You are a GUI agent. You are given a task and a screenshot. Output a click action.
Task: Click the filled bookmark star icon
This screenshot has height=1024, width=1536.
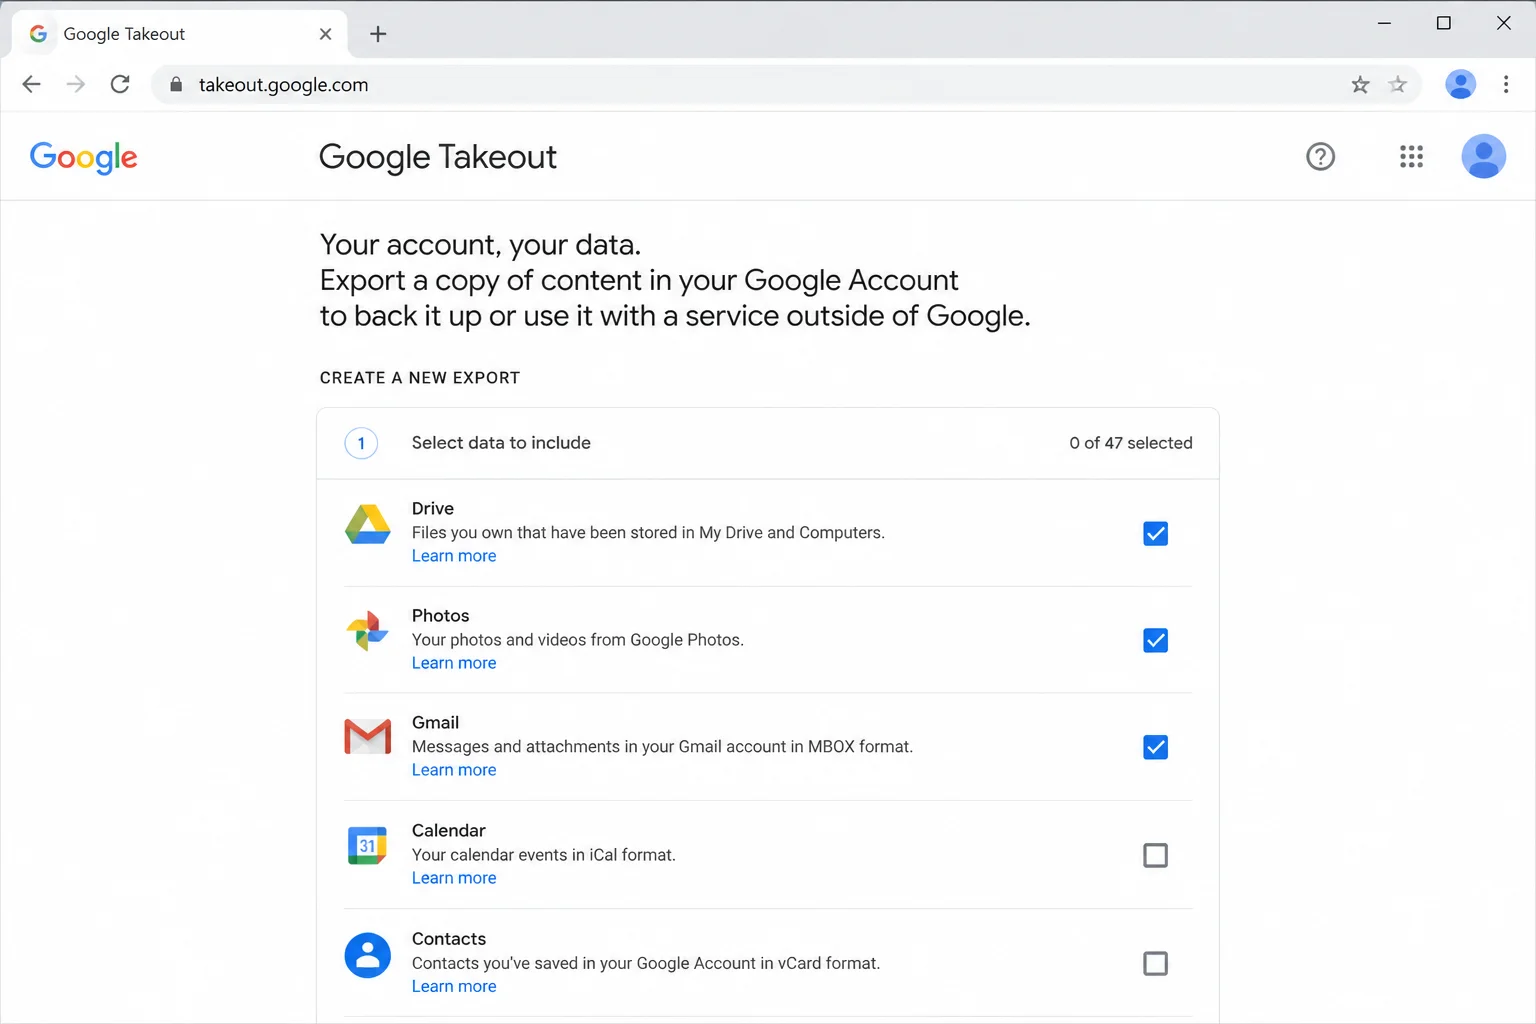[x=1360, y=85]
